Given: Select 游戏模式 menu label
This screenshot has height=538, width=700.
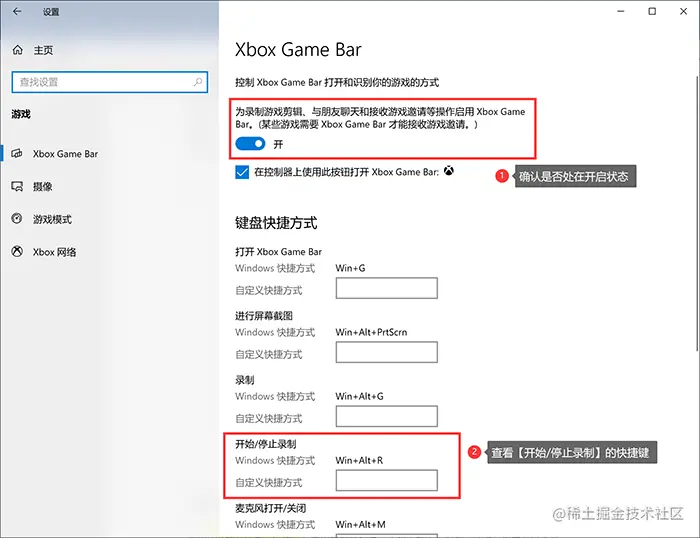Looking at the screenshot, I should click(52, 219).
